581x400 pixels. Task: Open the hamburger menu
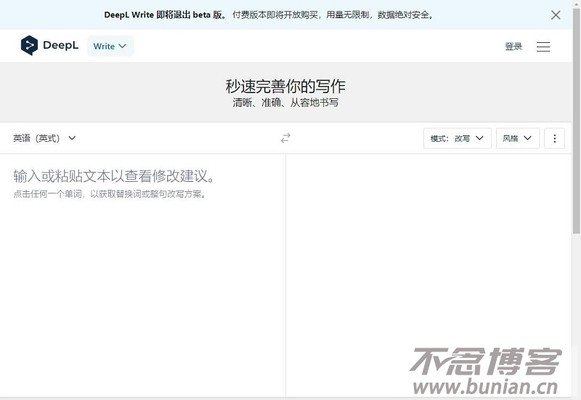point(543,47)
